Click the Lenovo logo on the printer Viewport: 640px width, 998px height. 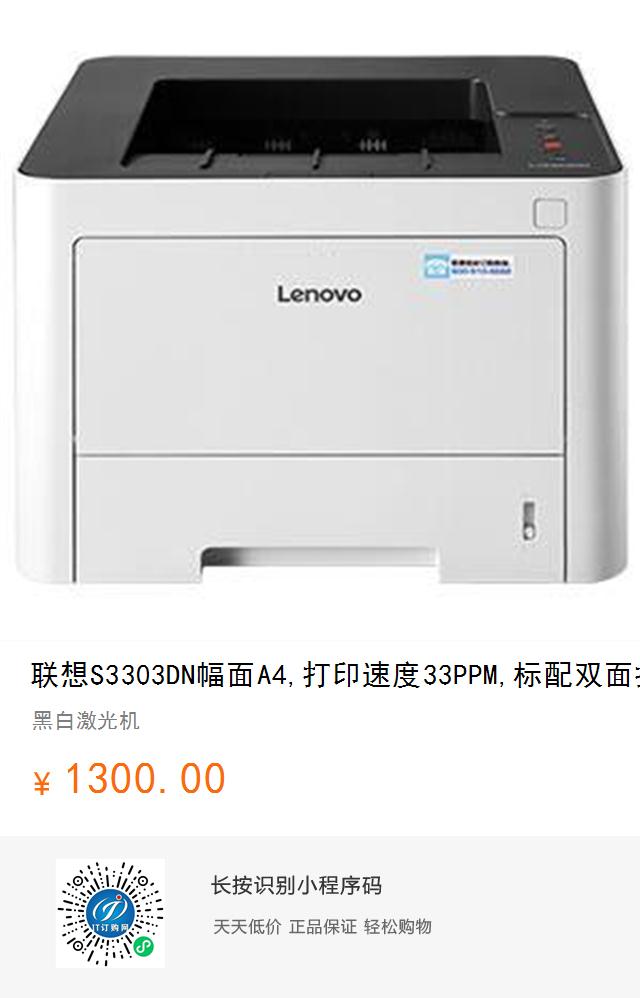click(319, 294)
